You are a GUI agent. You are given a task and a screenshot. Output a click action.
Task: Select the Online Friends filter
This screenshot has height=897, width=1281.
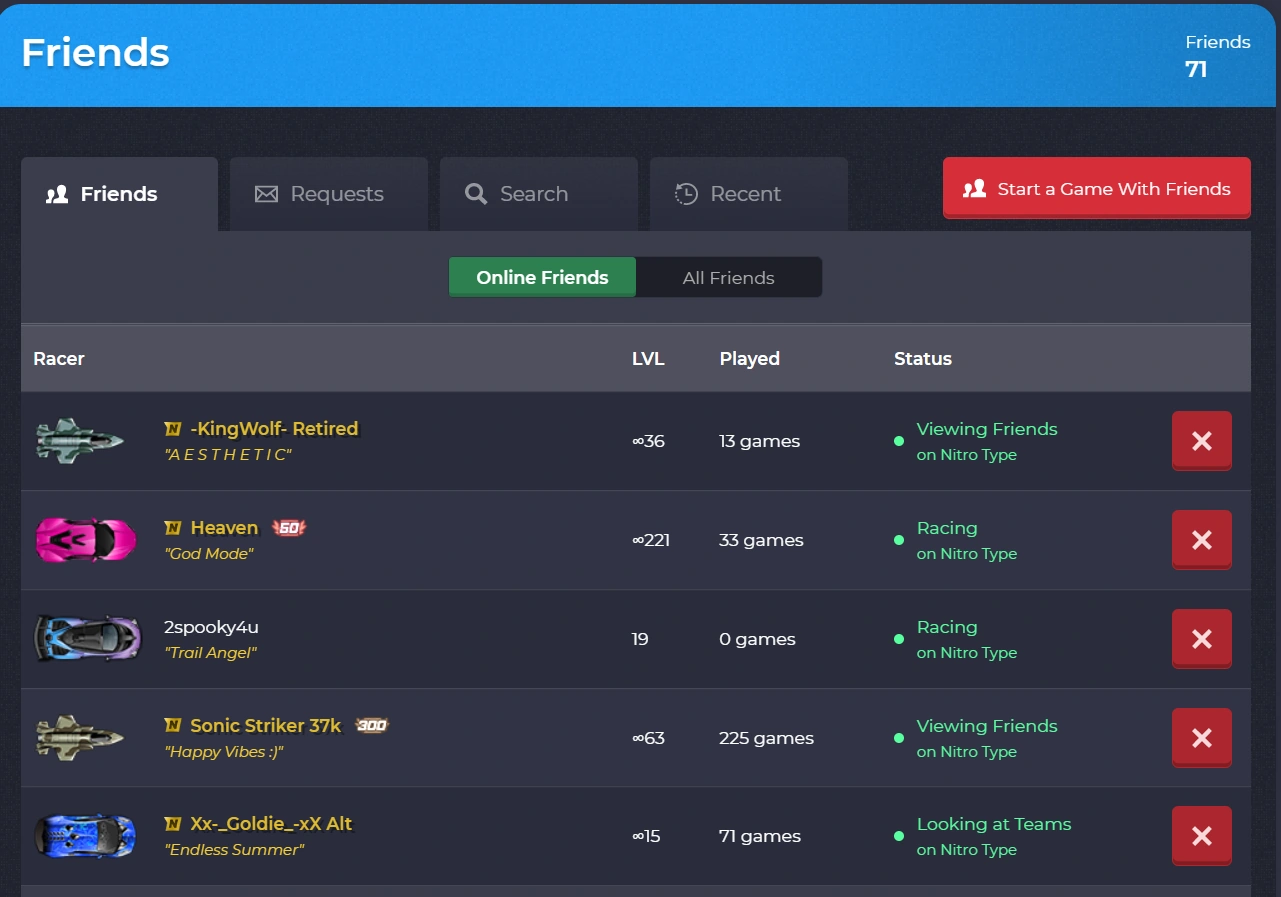[x=542, y=277]
